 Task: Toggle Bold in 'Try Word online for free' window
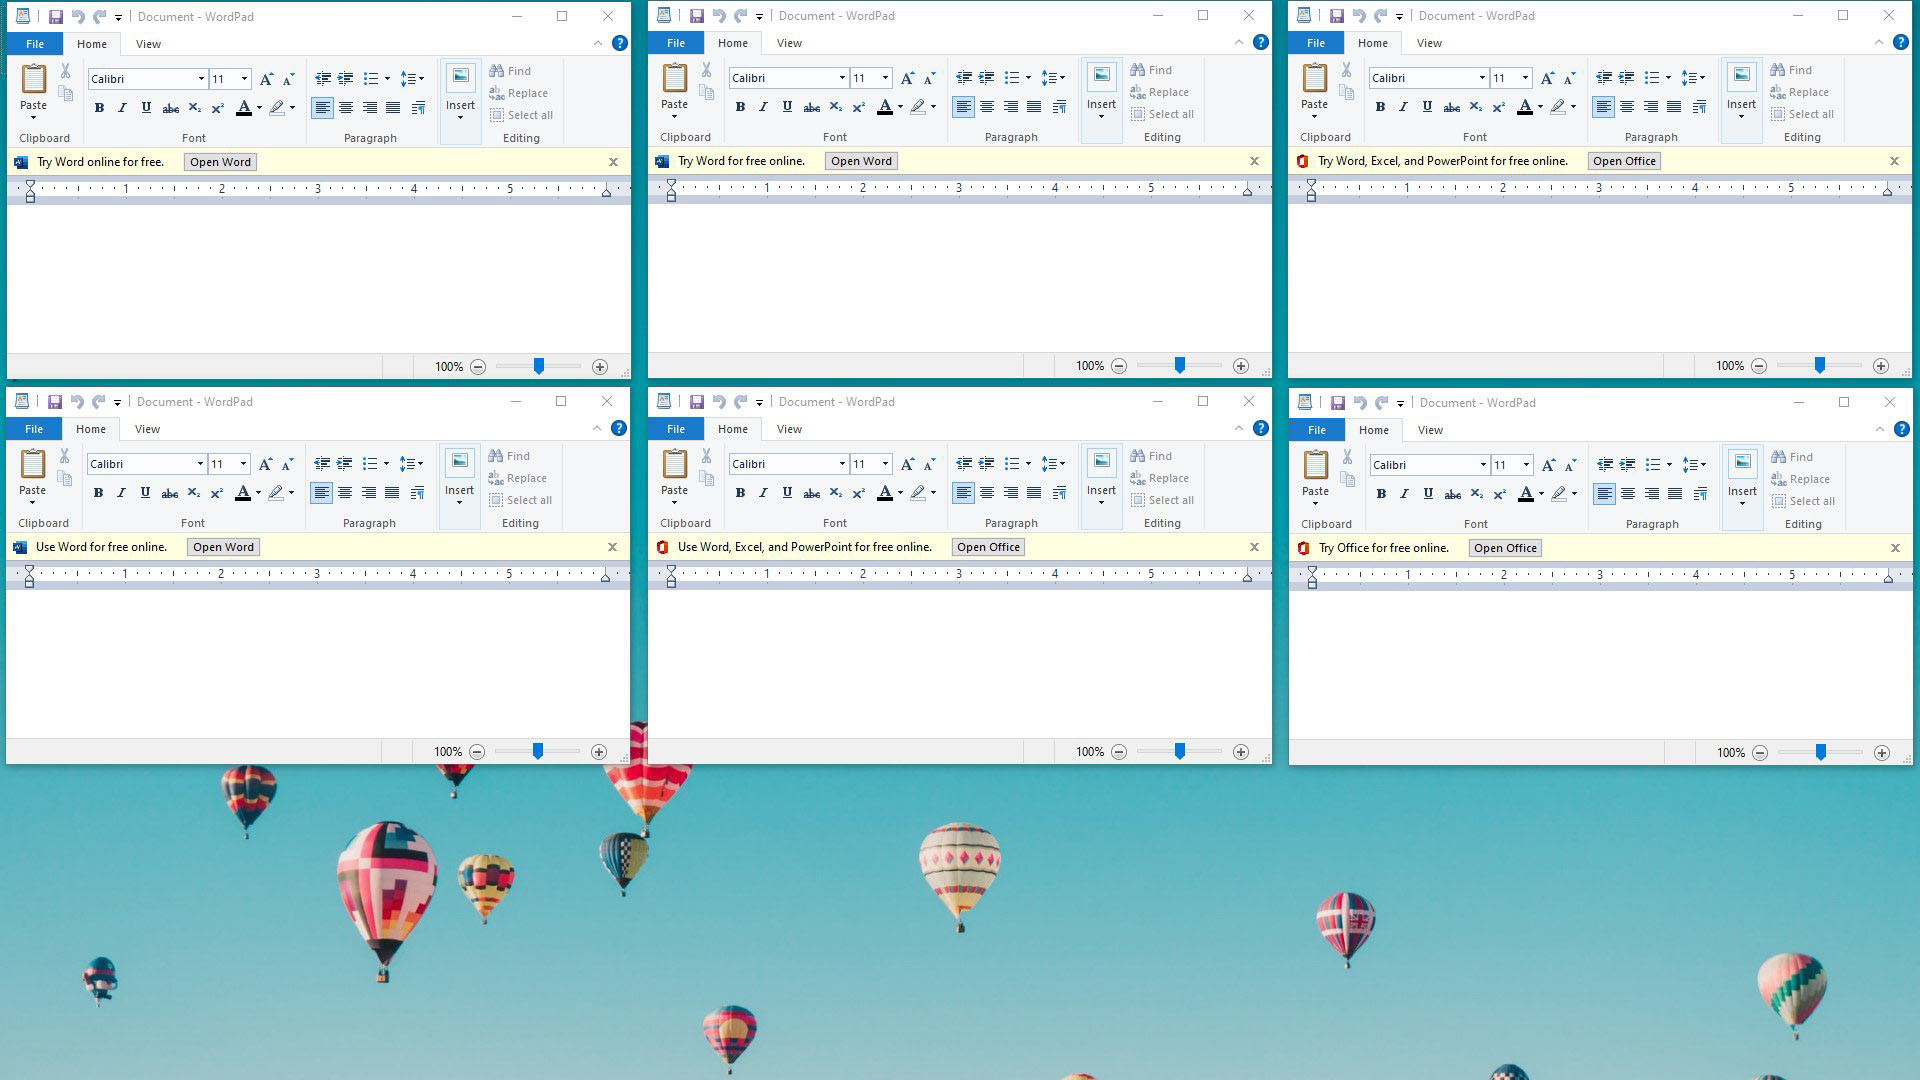(99, 108)
